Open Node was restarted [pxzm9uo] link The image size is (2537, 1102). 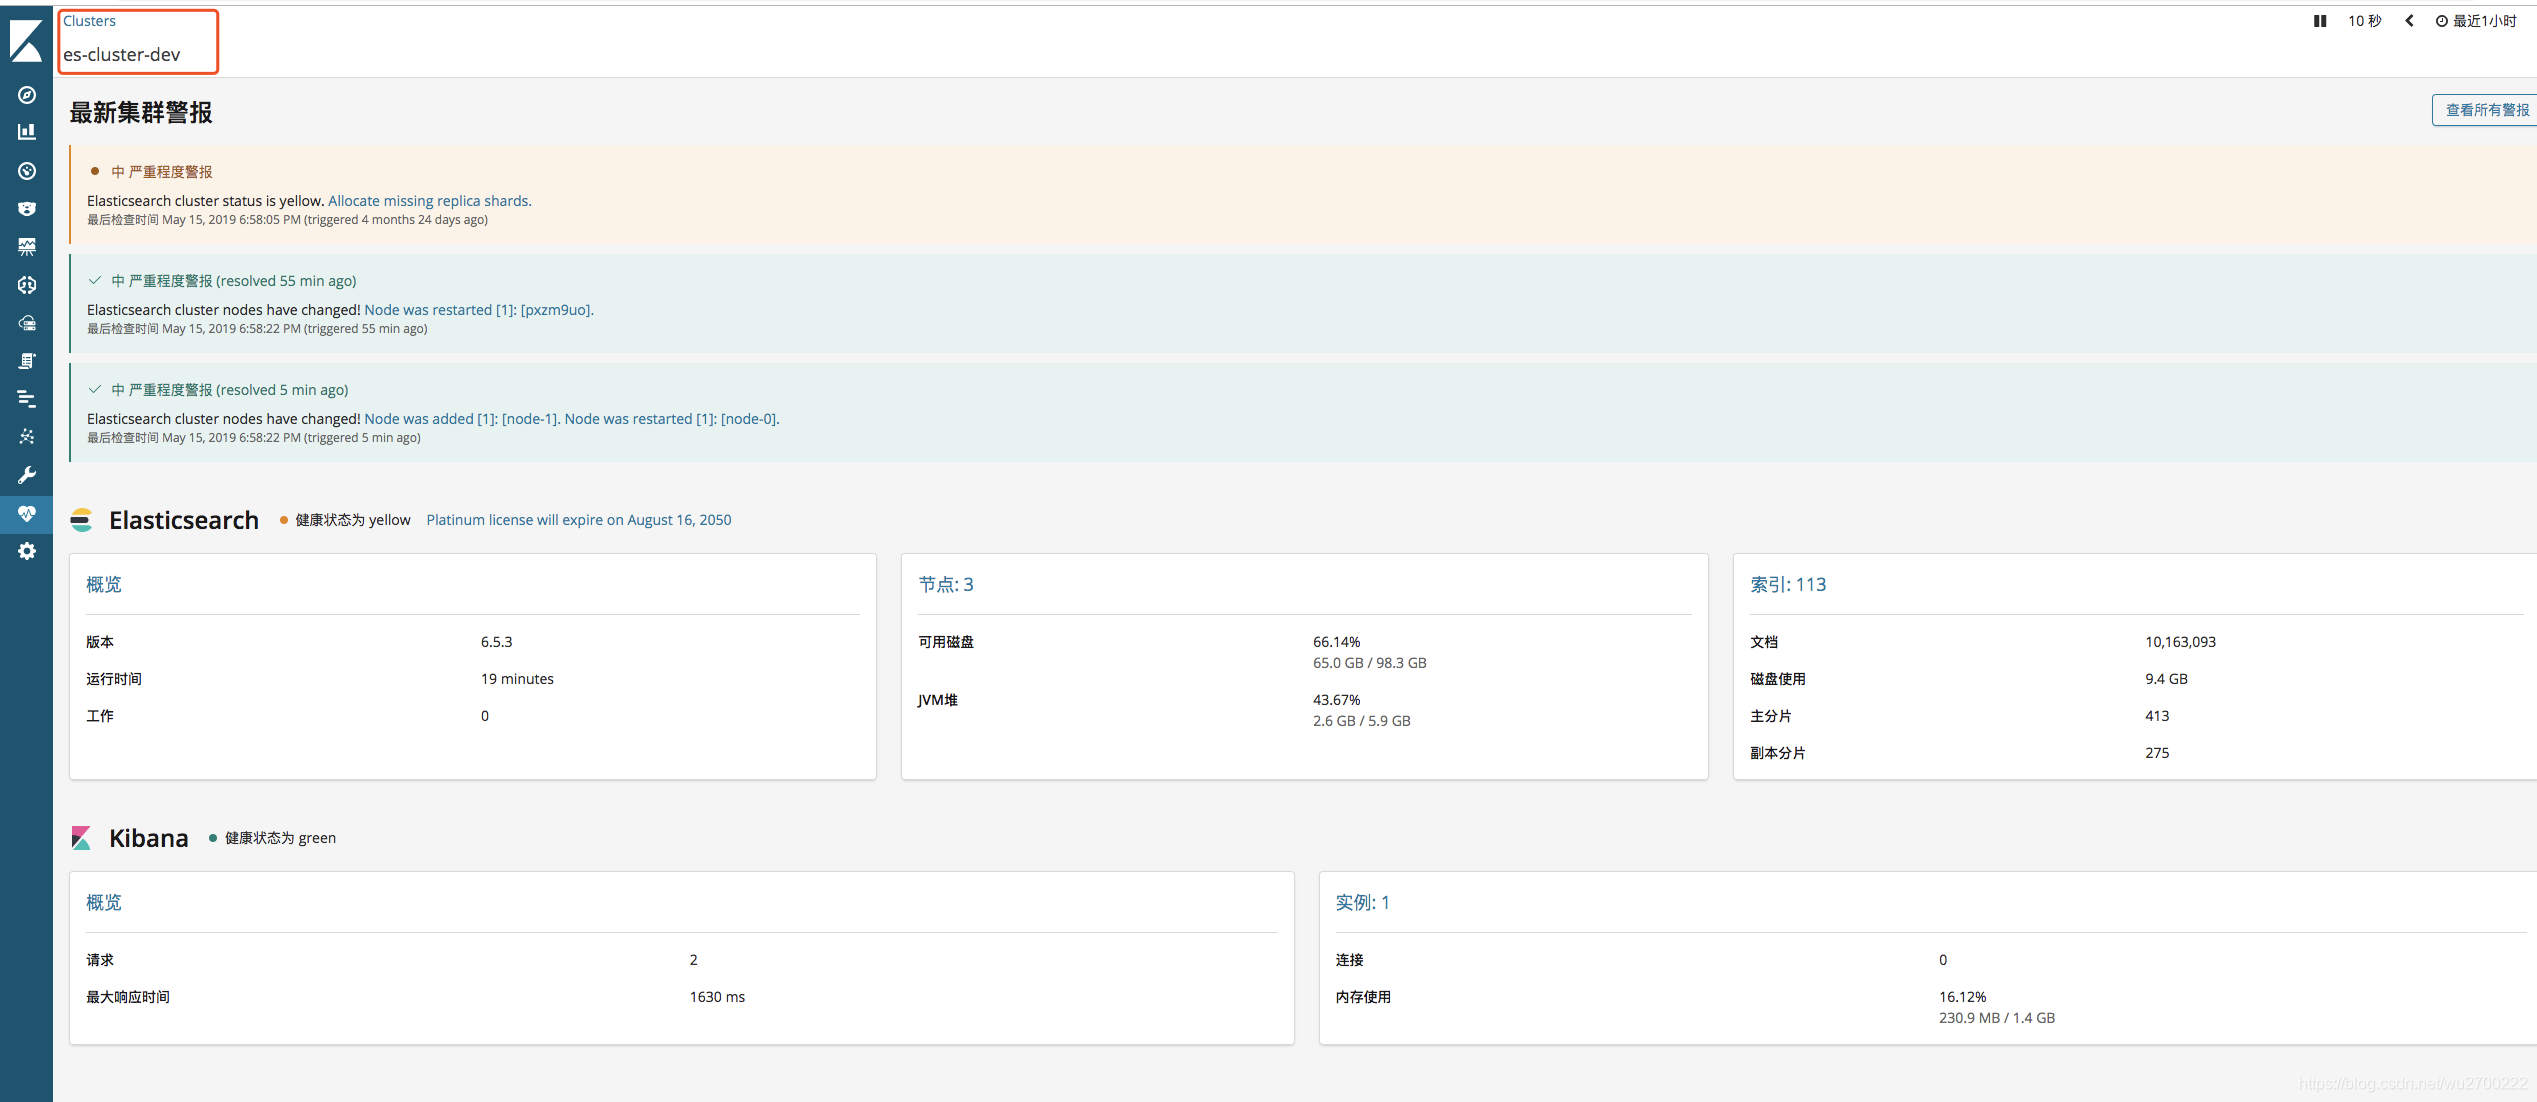coord(479,310)
